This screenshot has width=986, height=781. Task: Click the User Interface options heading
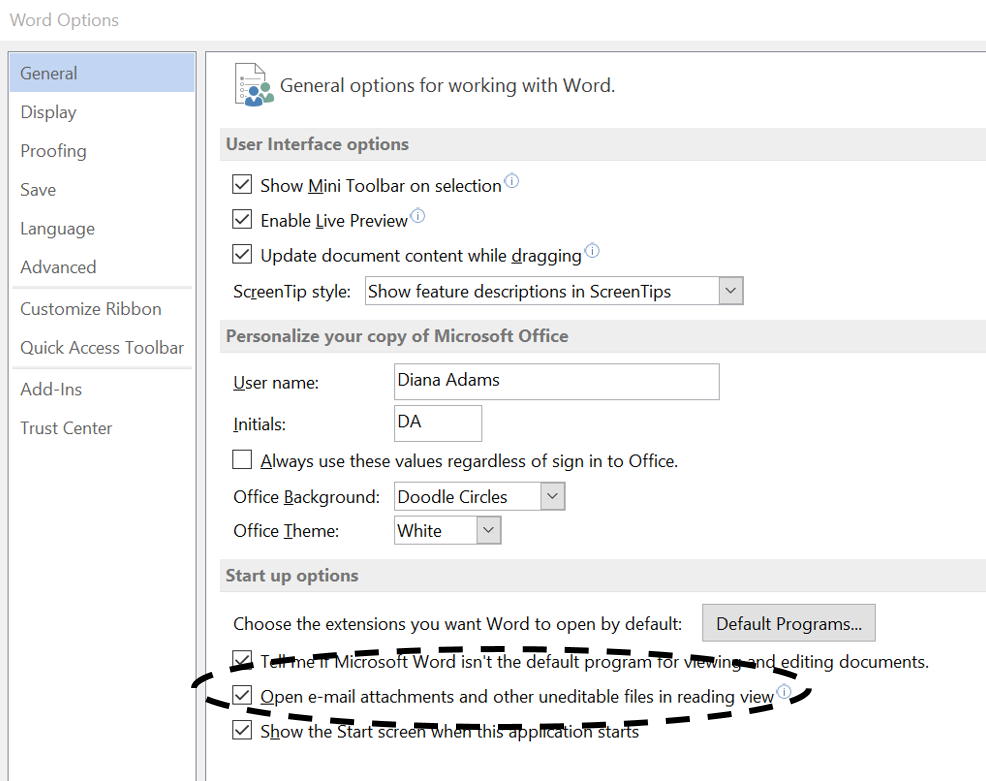coord(317,144)
